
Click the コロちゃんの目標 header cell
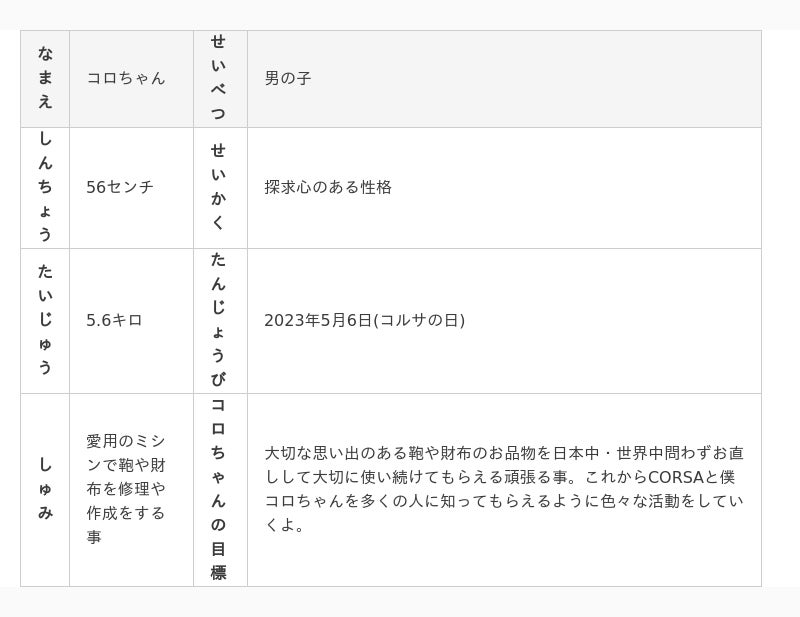219,489
